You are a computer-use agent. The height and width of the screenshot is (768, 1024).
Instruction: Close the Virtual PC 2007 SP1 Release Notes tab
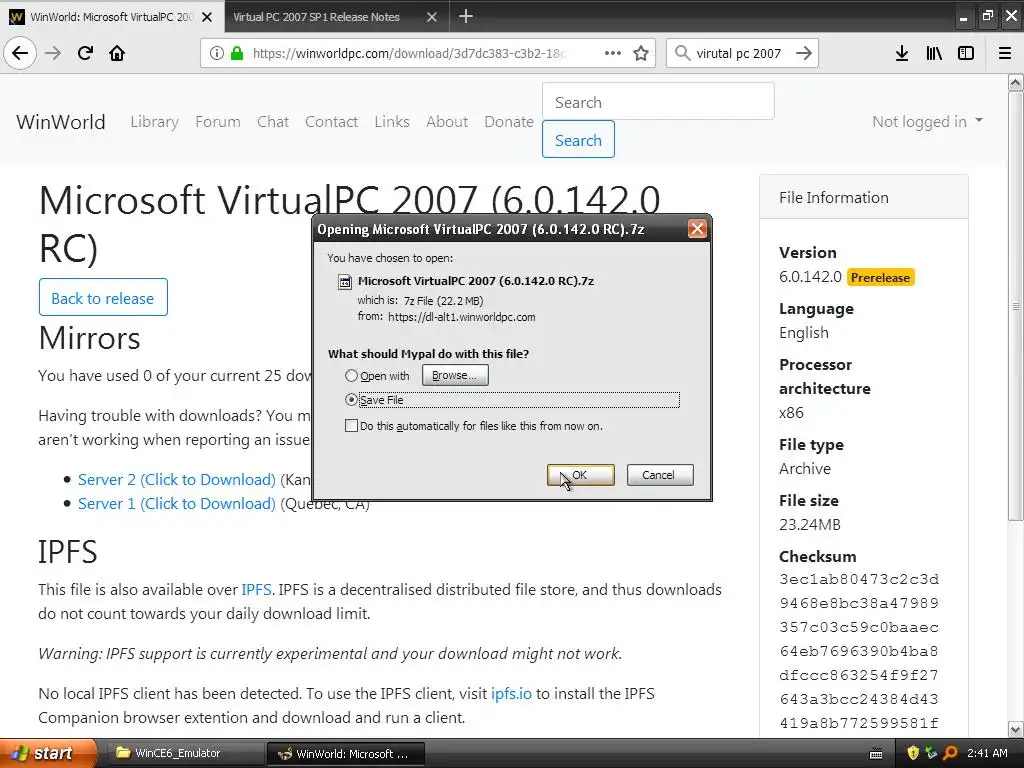[x=432, y=17]
